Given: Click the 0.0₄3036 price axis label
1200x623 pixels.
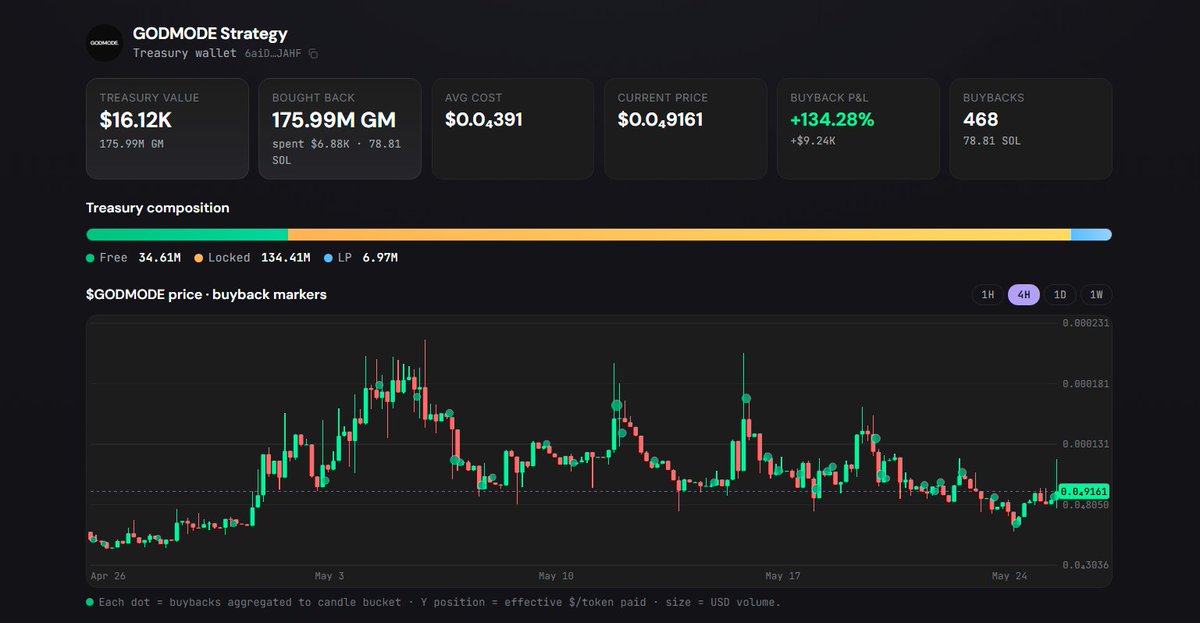Looking at the screenshot, I should pyautogui.click(x=1085, y=566).
